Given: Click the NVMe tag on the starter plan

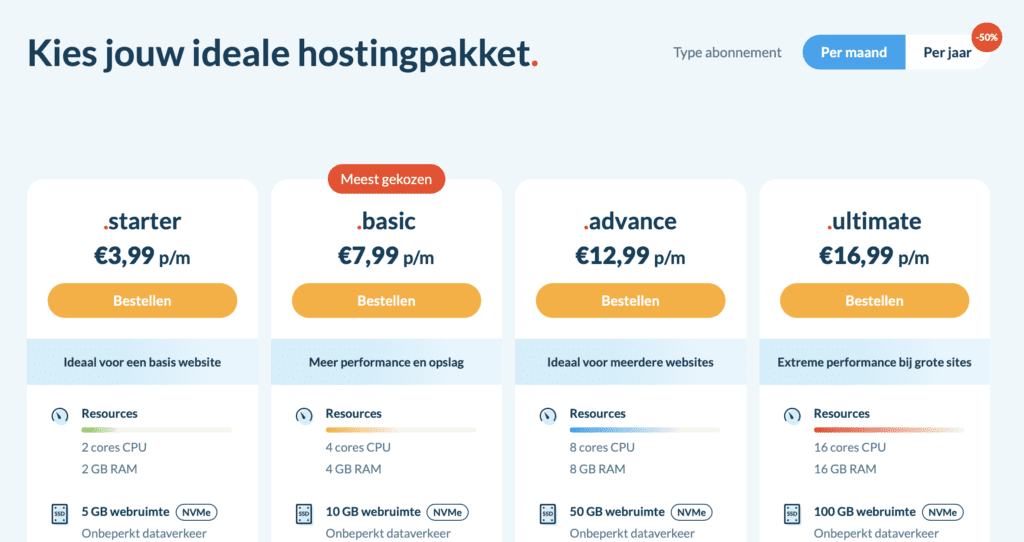Looking at the screenshot, I should [196, 512].
